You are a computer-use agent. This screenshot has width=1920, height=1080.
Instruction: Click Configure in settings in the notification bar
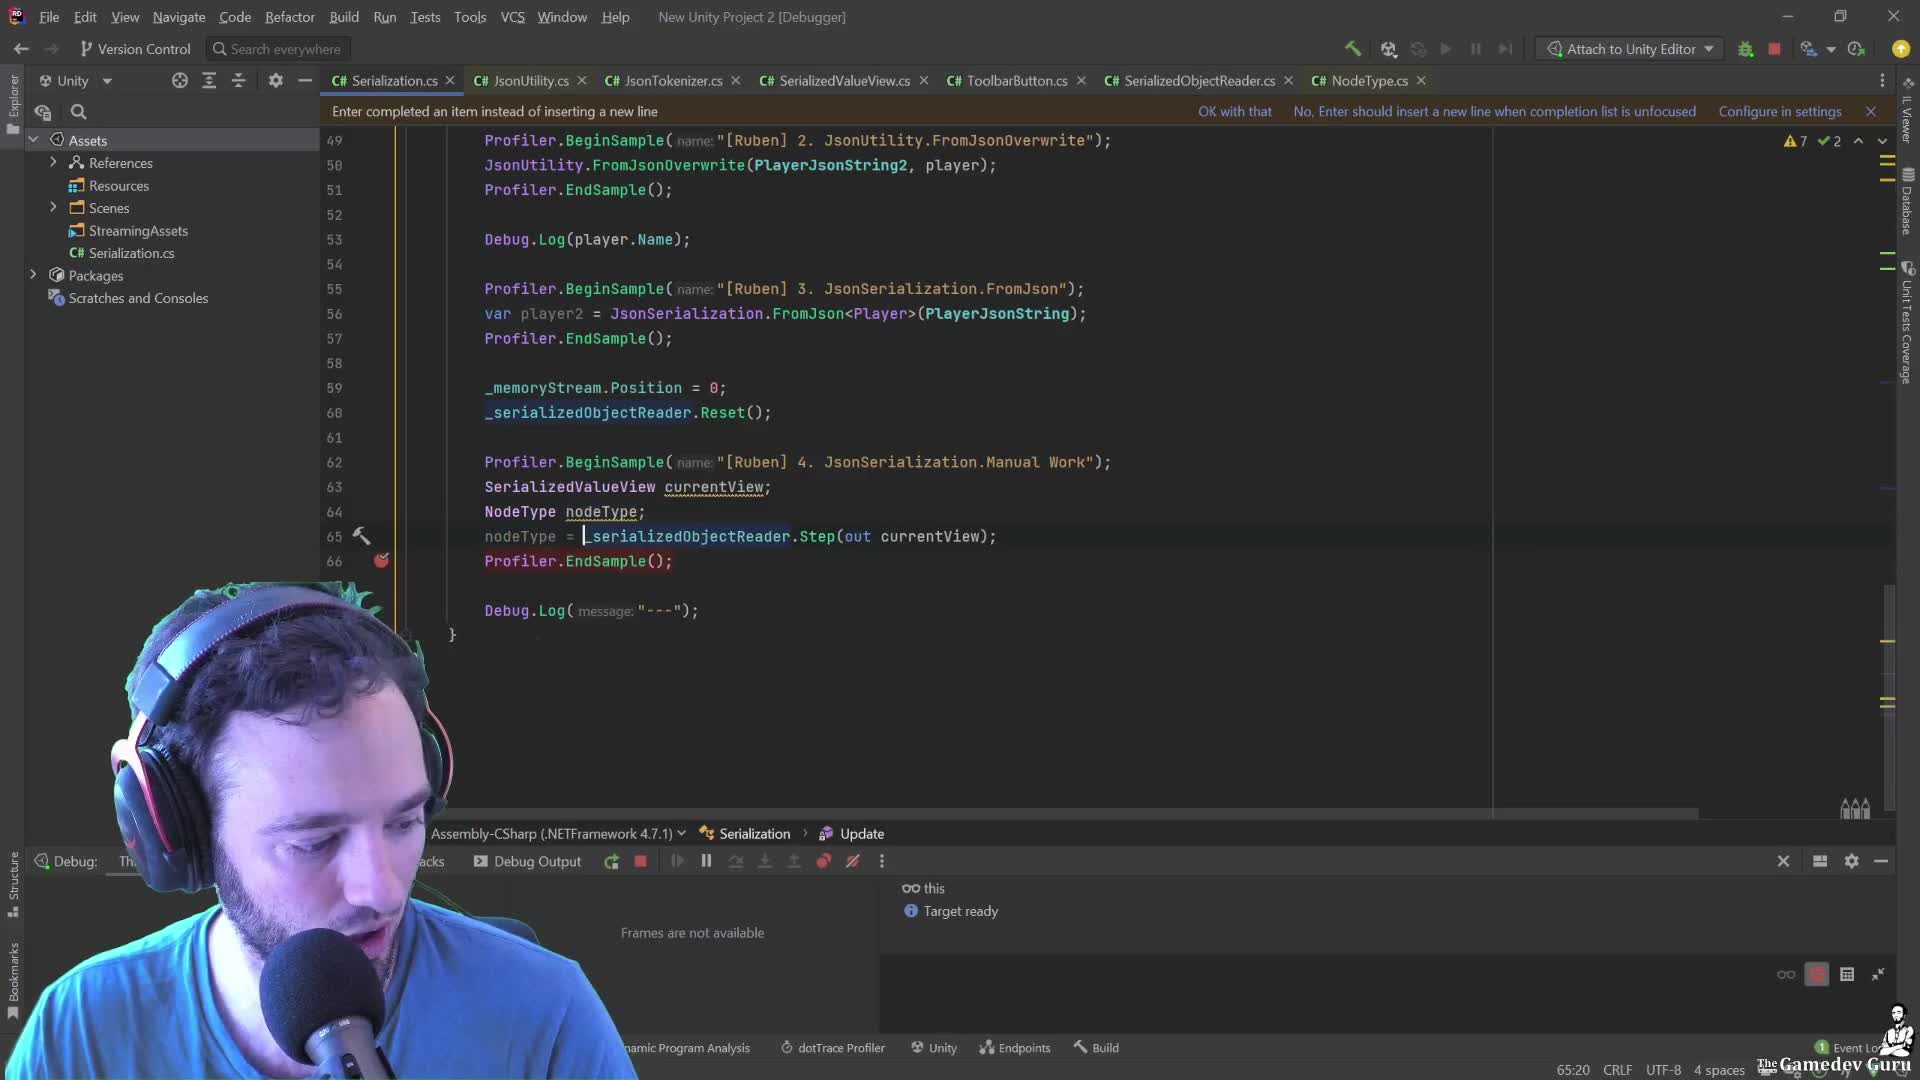[1780, 111]
